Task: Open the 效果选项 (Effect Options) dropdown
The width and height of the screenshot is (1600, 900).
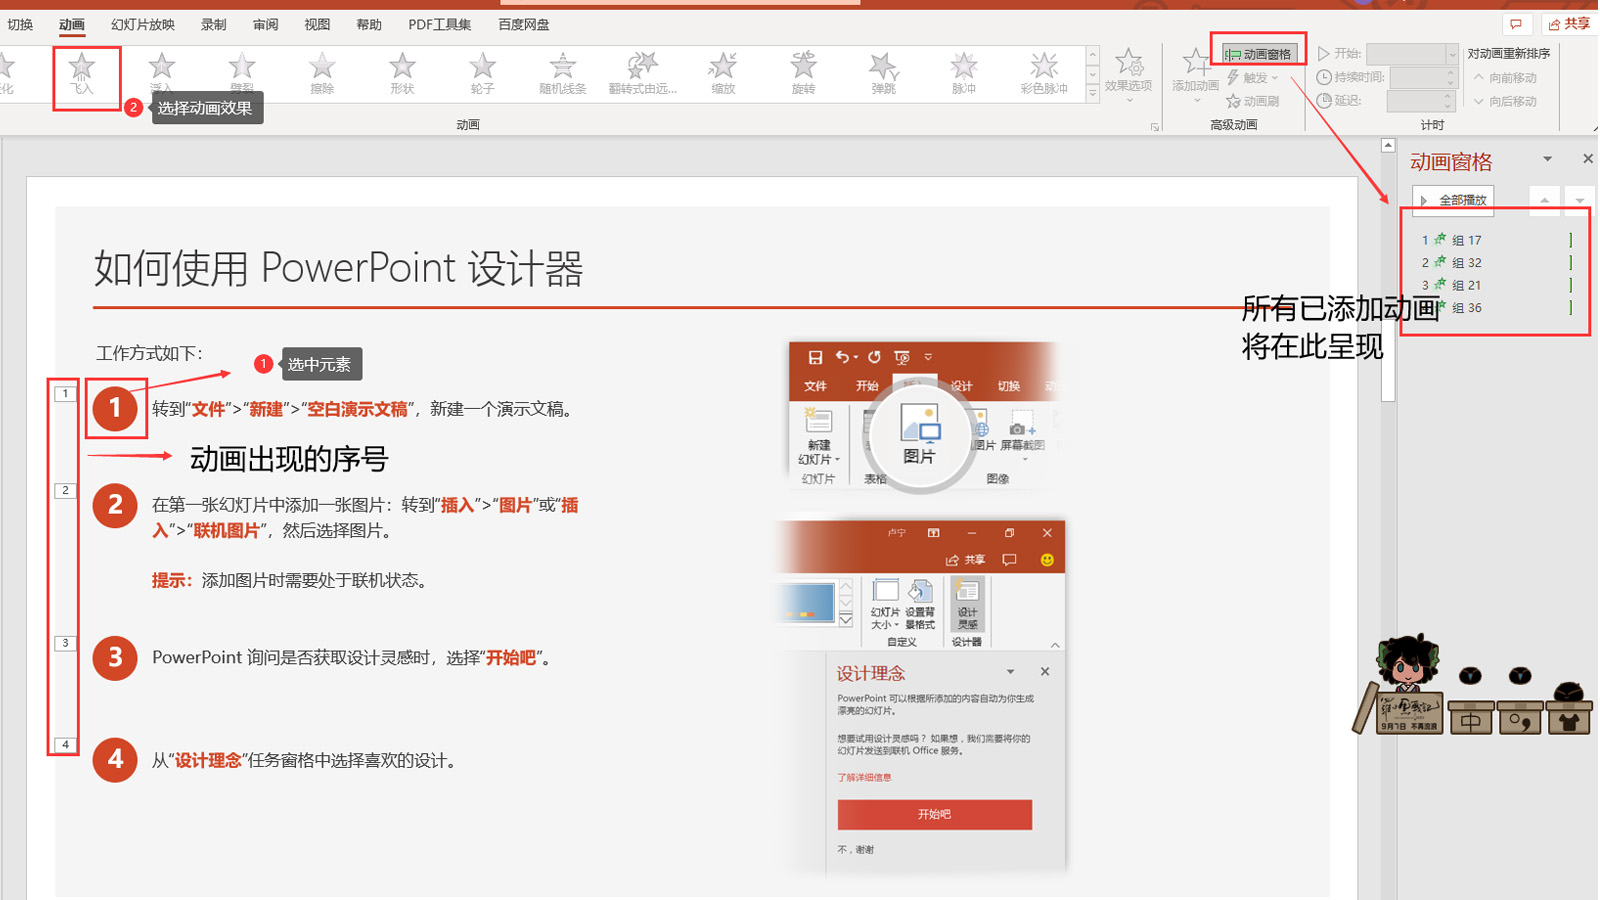Action: [1129, 74]
